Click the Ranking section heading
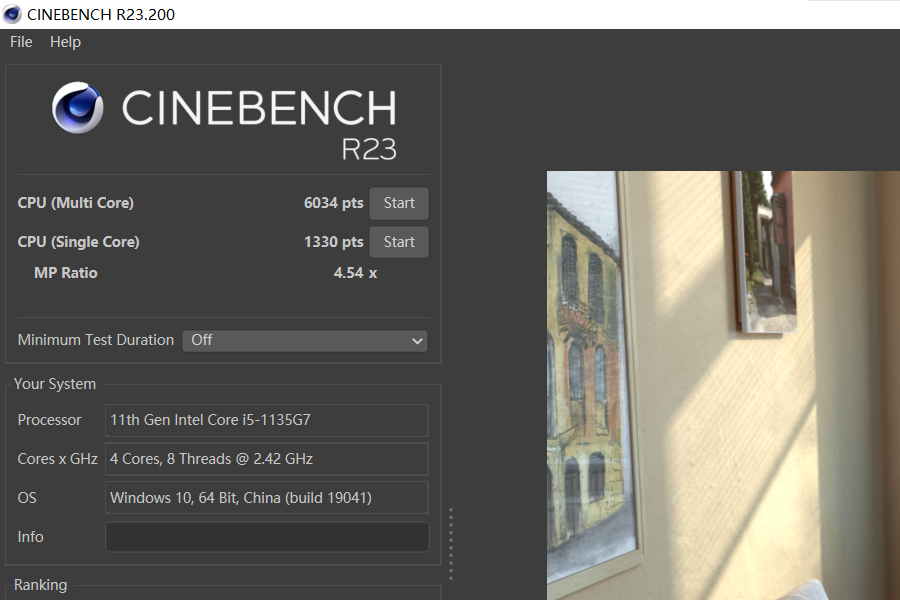Screen dimensions: 900x600 41,585
